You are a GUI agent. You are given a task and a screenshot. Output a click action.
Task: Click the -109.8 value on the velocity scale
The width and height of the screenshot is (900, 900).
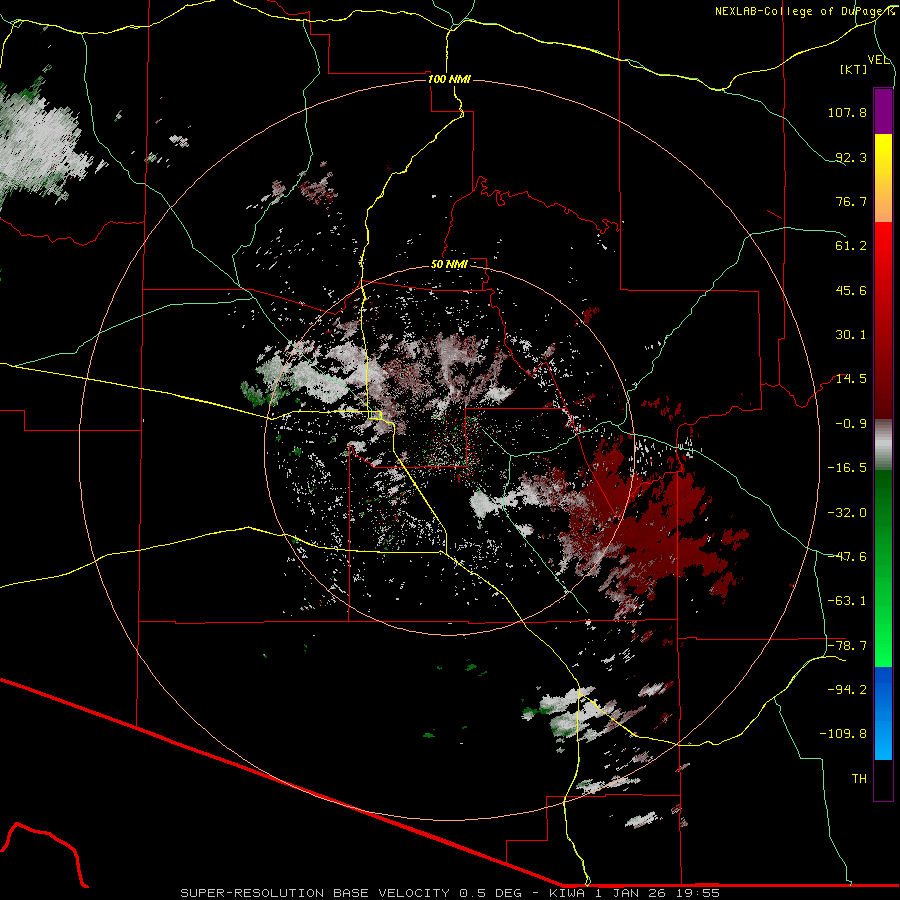[x=843, y=734]
